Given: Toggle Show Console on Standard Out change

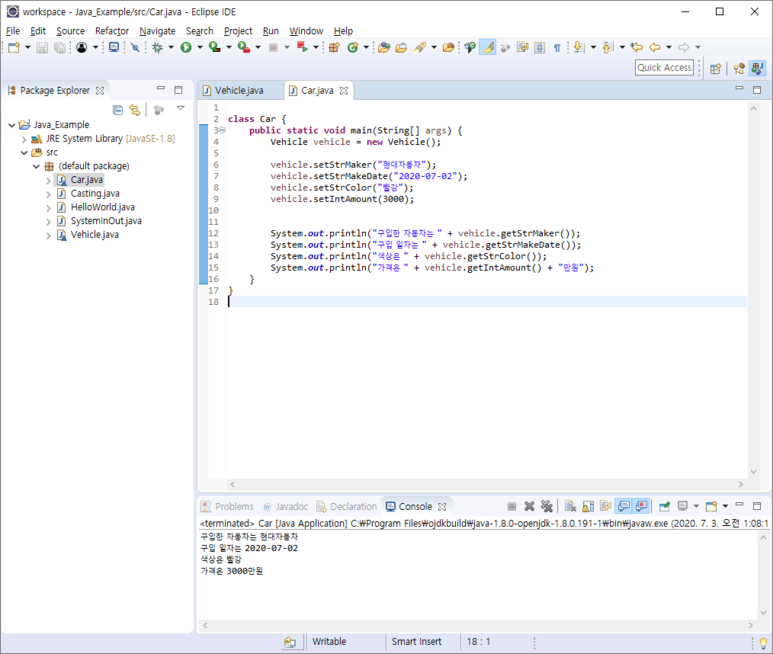Looking at the screenshot, I should pyautogui.click(x=624, y=506).
